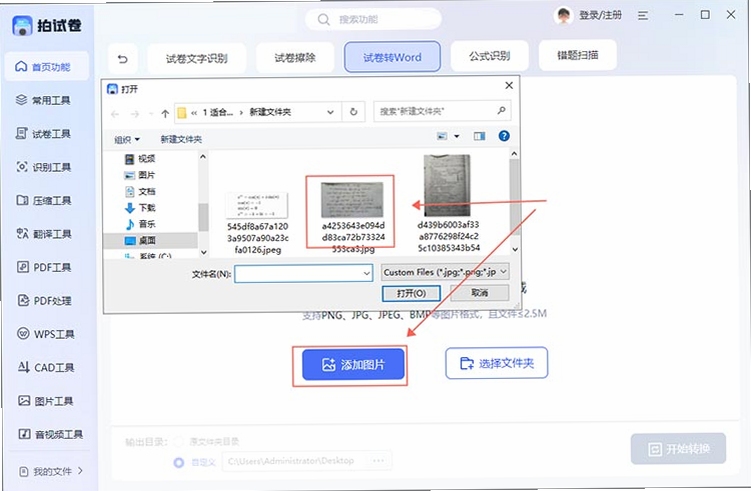
Task: Click the 登录/注册 link
Action: 601,15
